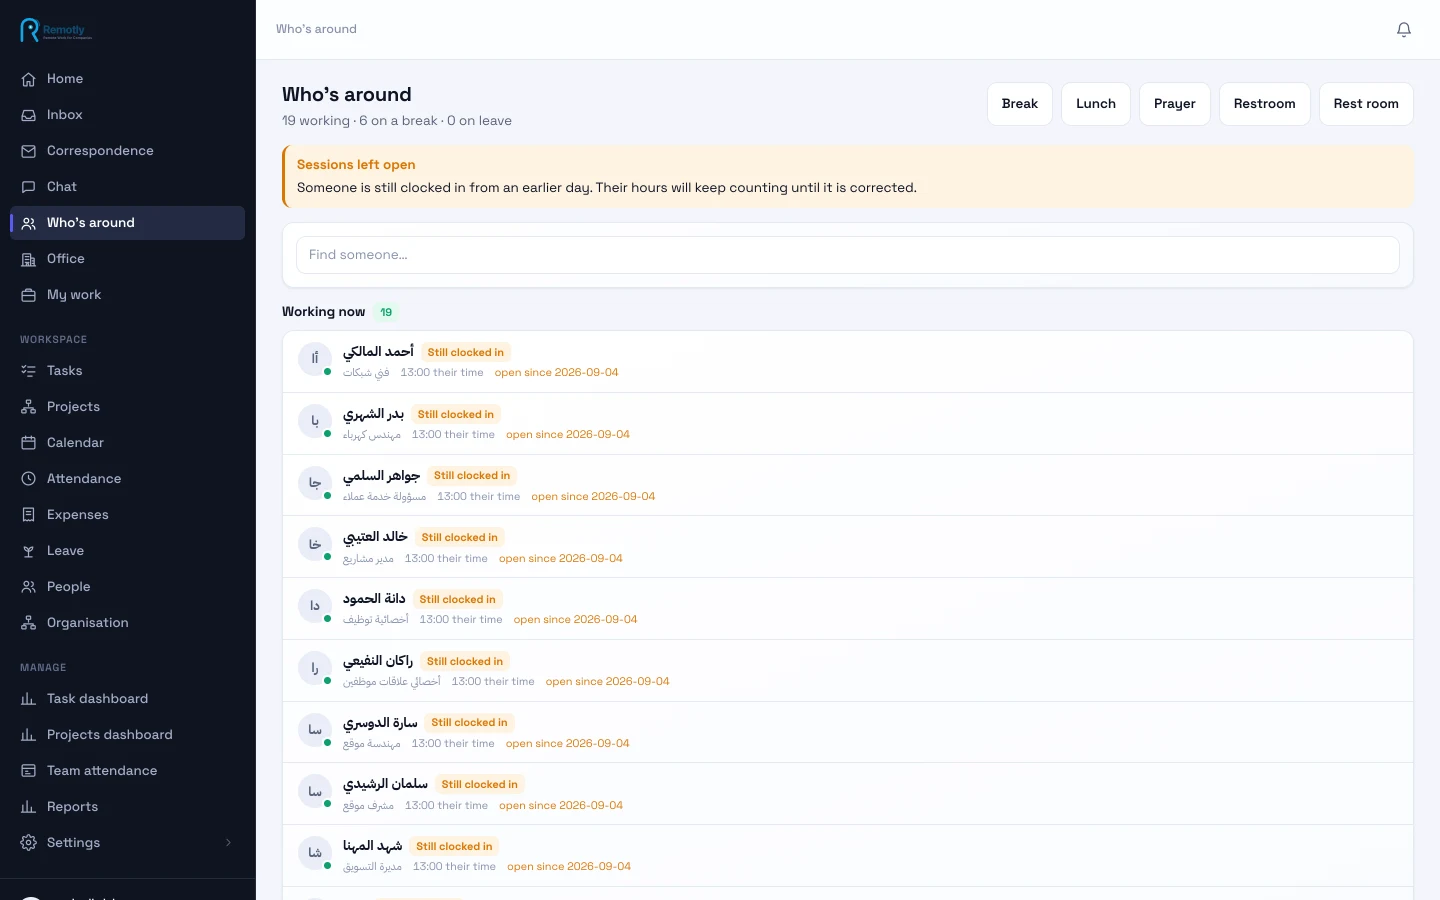The image size is (1440, 900).
Task: Click the Lunch button
Action: pos(1096,104)
